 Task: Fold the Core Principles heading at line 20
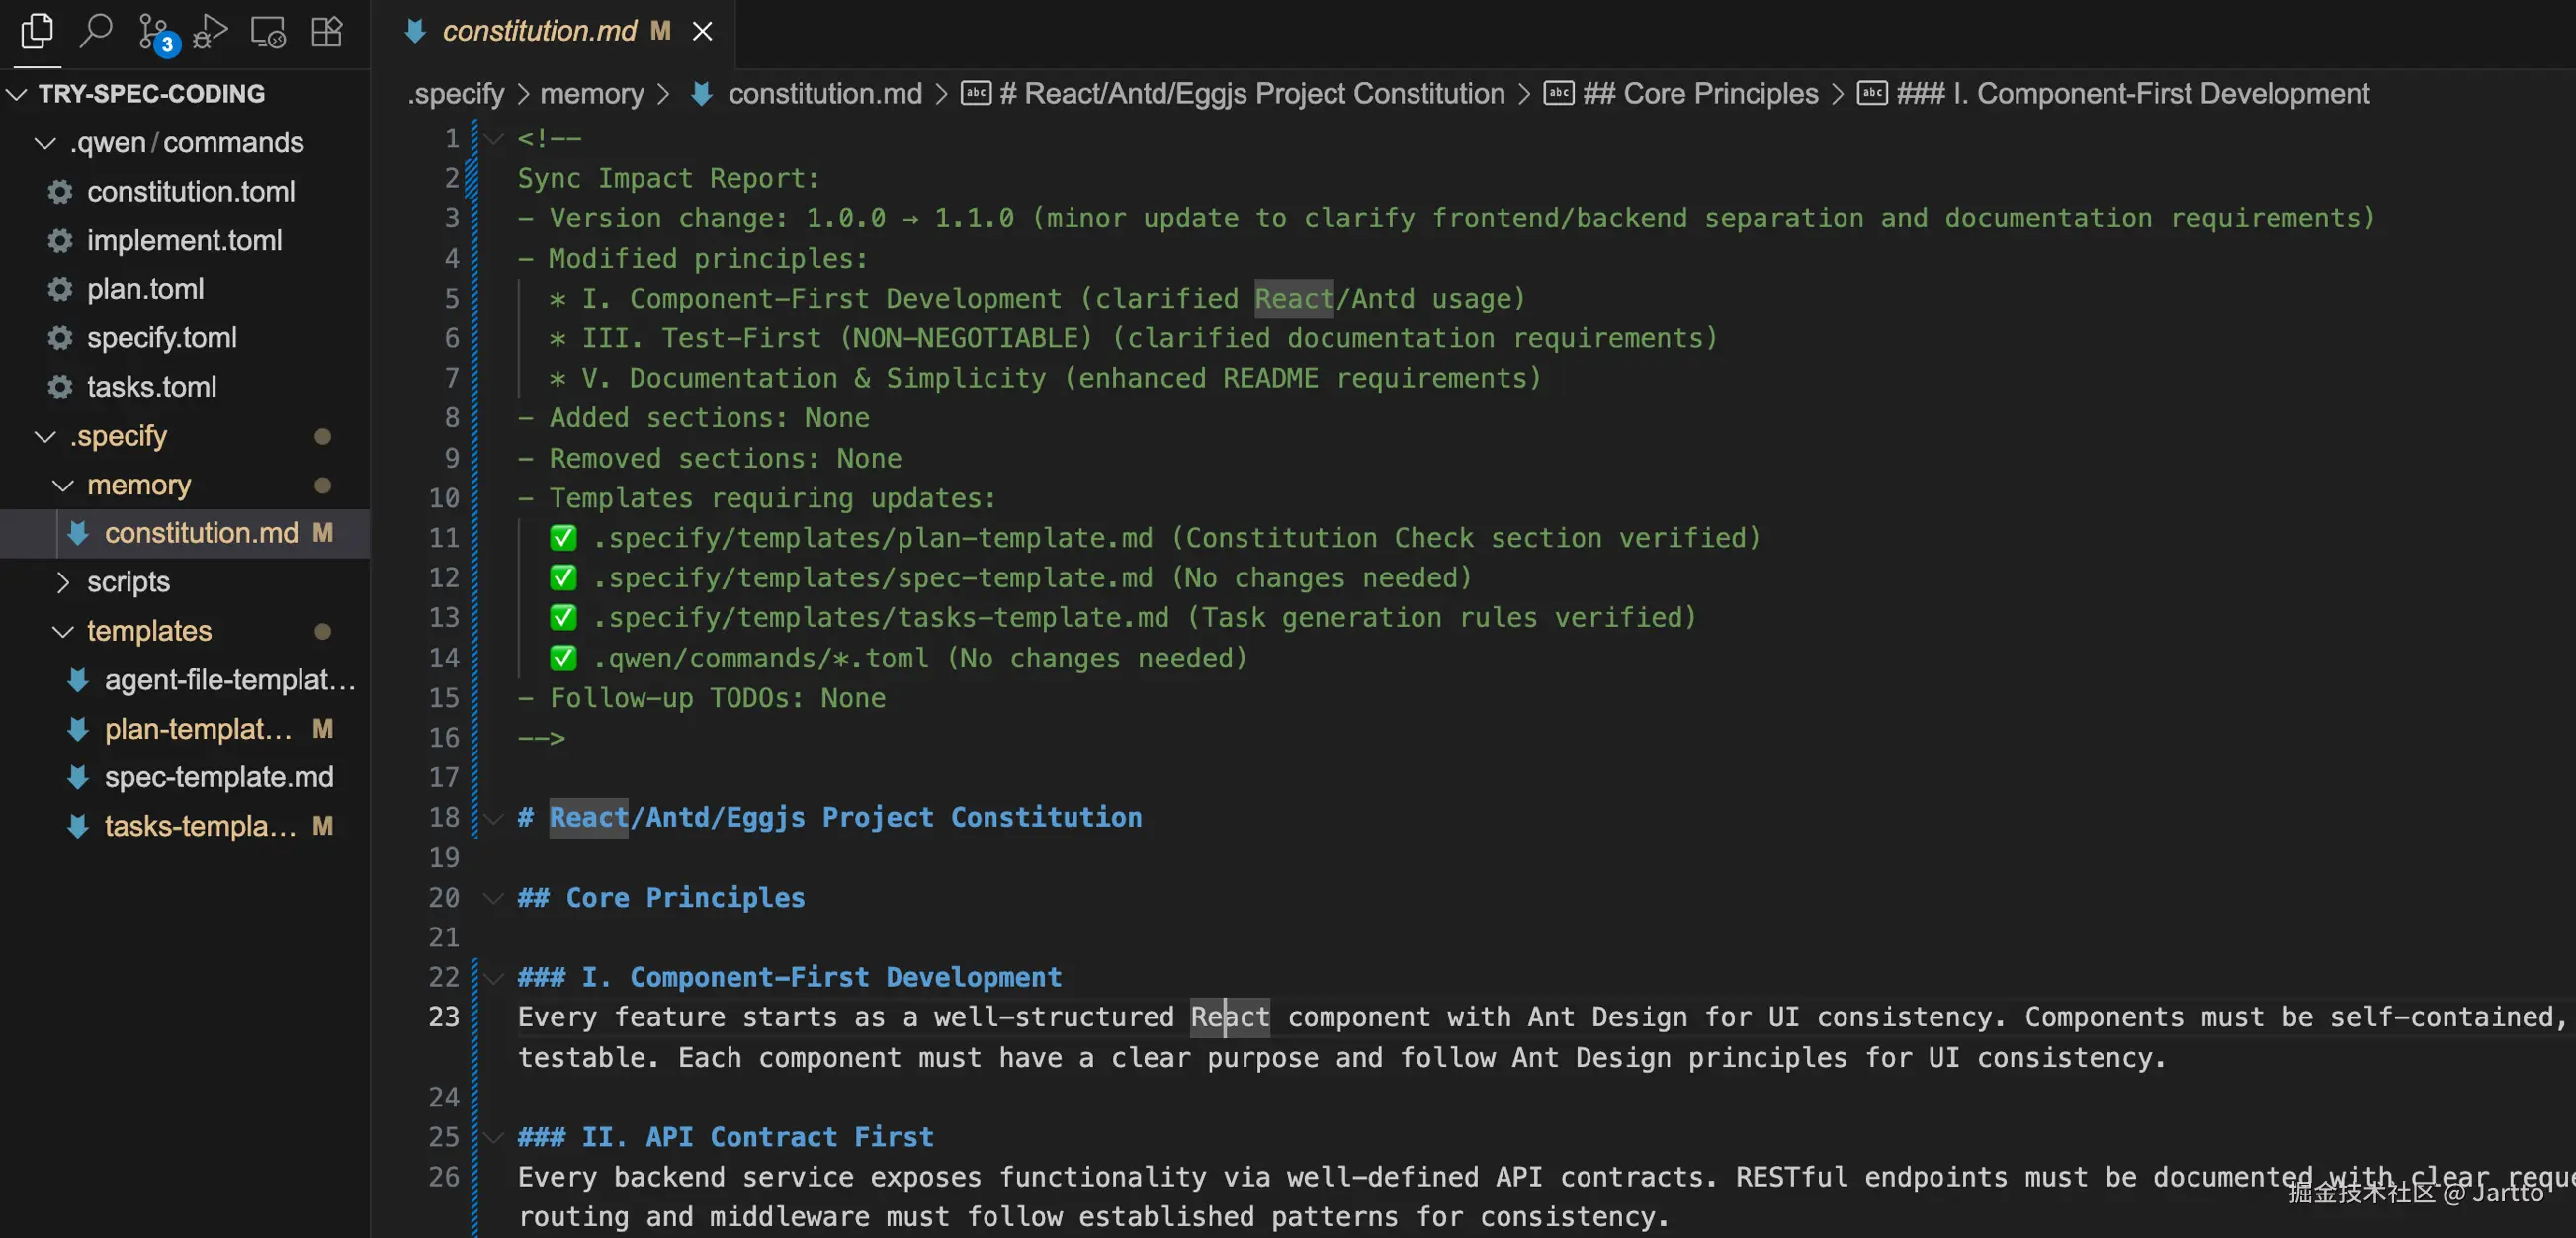coord(493,898)
